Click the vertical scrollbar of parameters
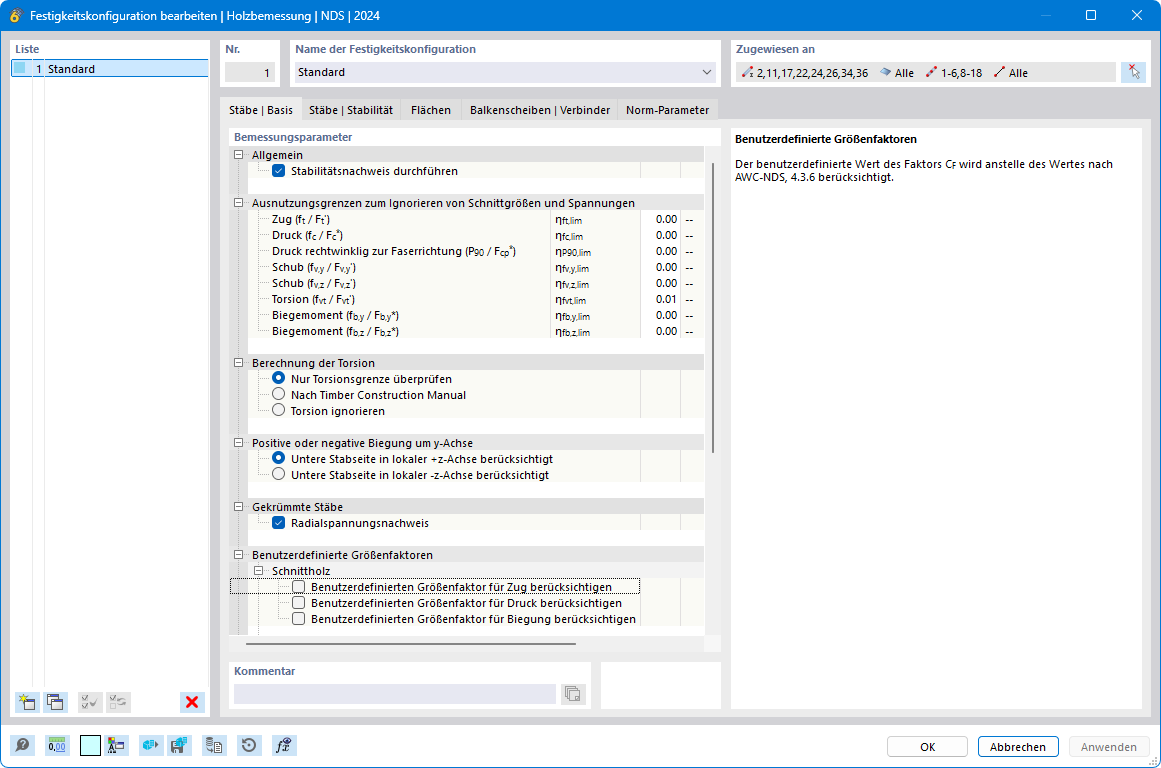The width and height of the screenshot is (1161, 768). click(x=713, y=307)
